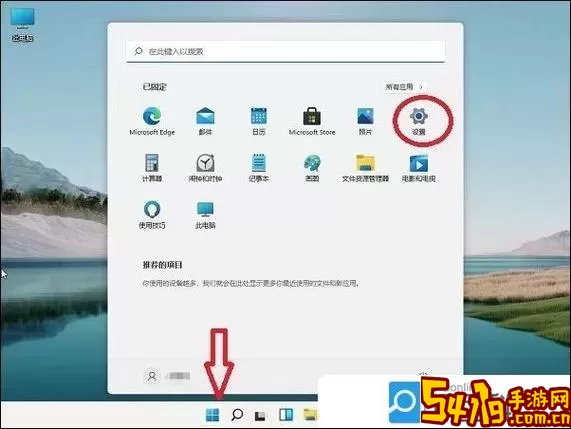
Task: Open Widgets from the taskbar
Action: pos(286,414)
